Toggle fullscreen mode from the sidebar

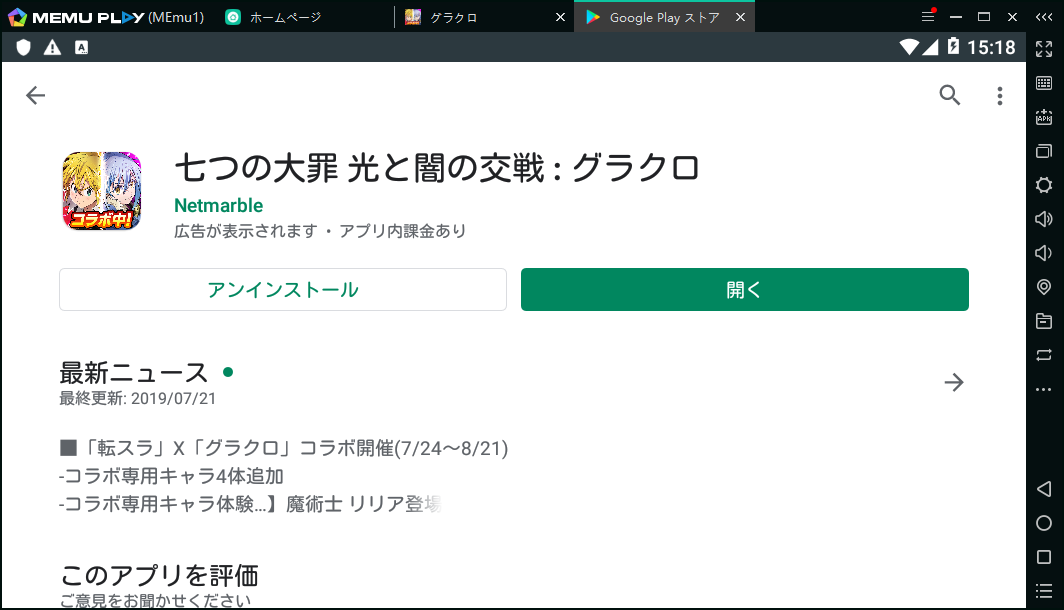[x=1044, y=47]
